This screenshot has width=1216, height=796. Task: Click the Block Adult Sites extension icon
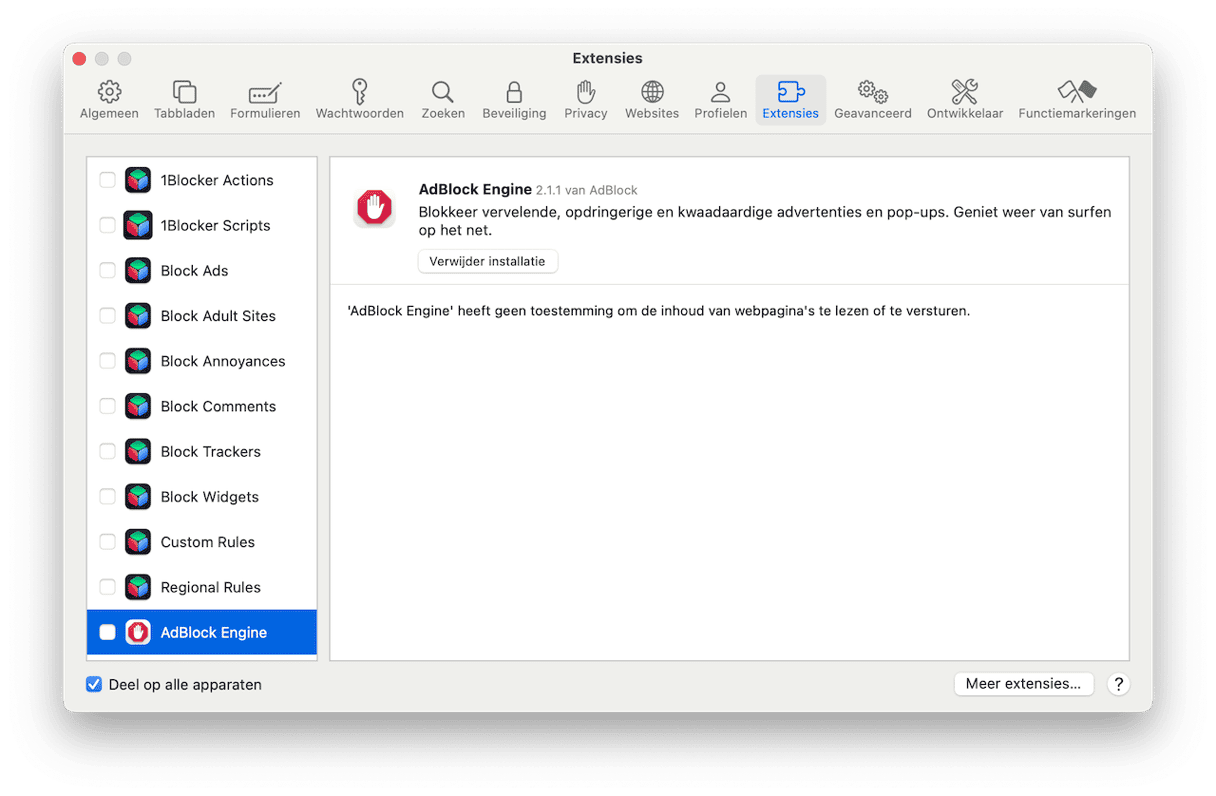pyautogui.click(x=138, y=316)
